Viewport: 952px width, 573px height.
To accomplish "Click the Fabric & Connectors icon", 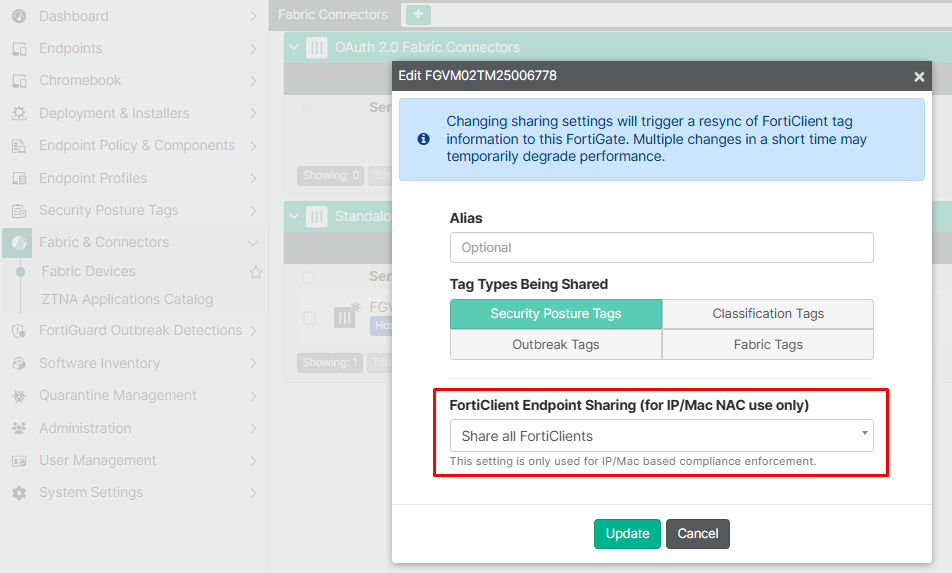I will click(x=18, y=243).
